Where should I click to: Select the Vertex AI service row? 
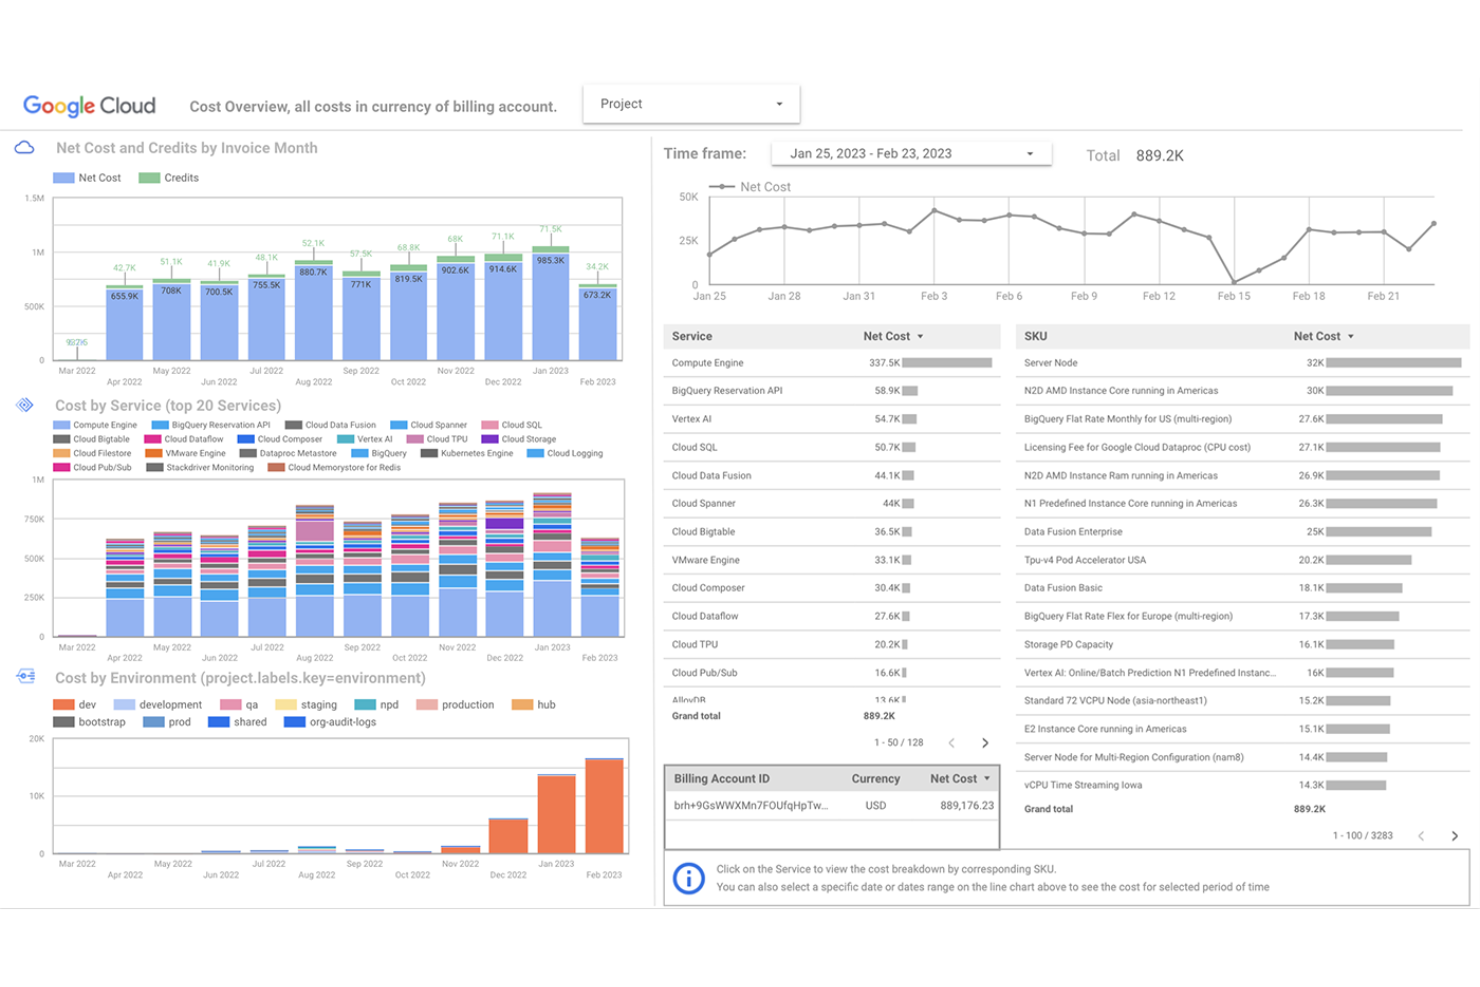[x=692, y=419]
